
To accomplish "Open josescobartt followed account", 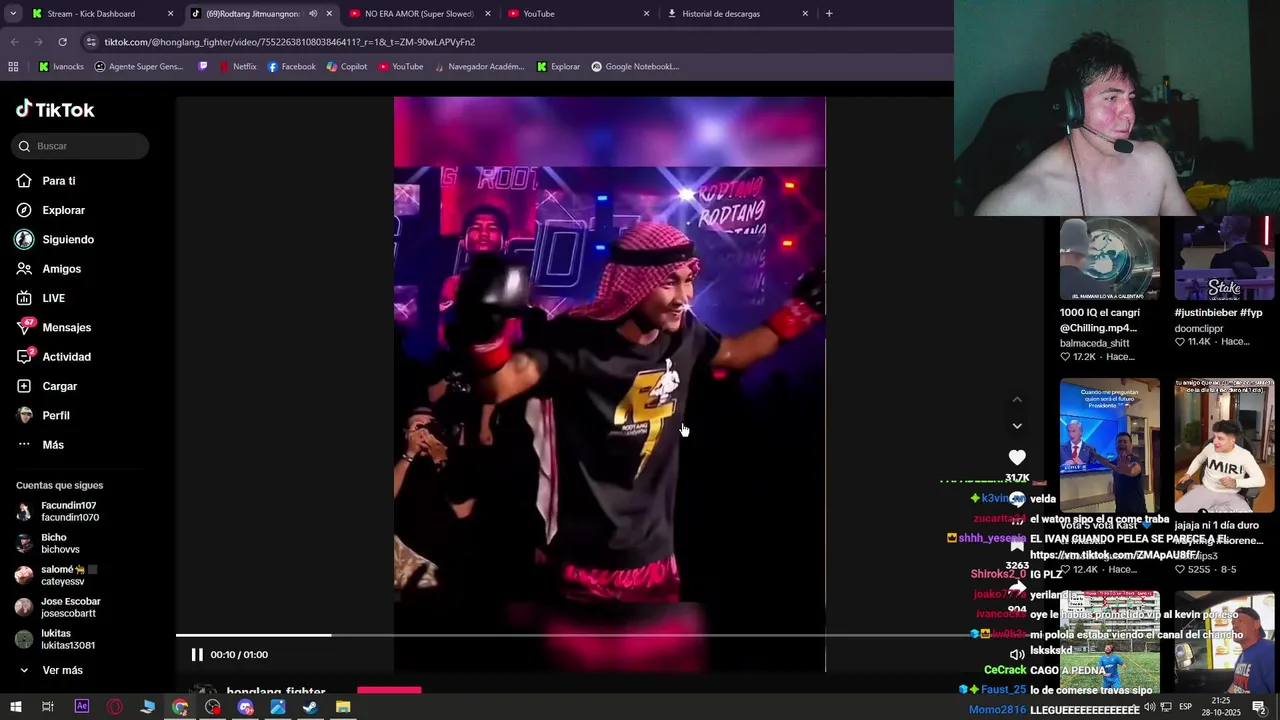I will pos(60,607).
